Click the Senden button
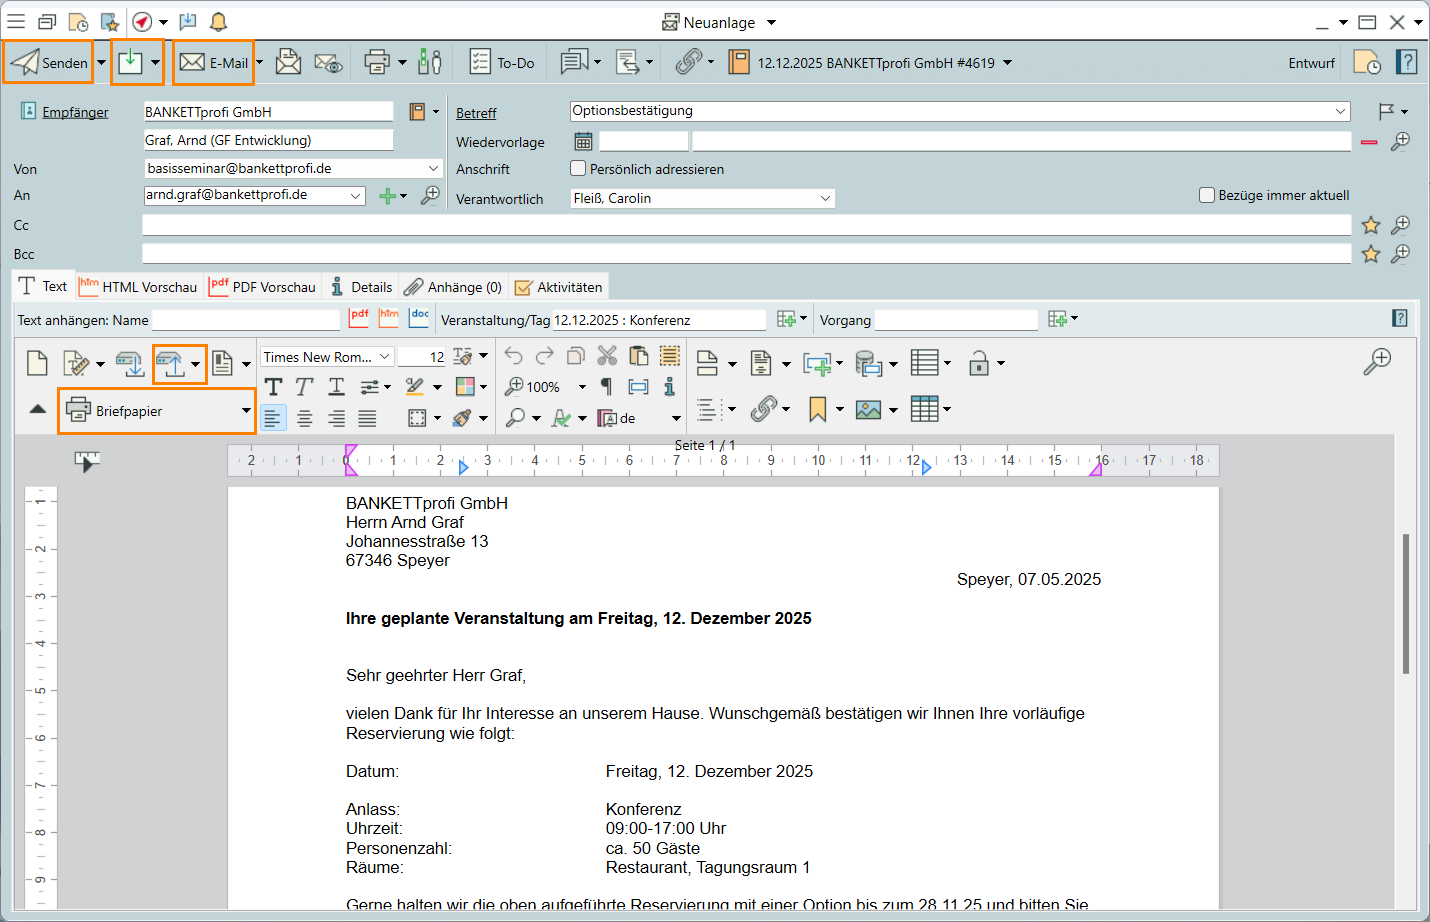The image size is (1430, 922). click(50, 63)
